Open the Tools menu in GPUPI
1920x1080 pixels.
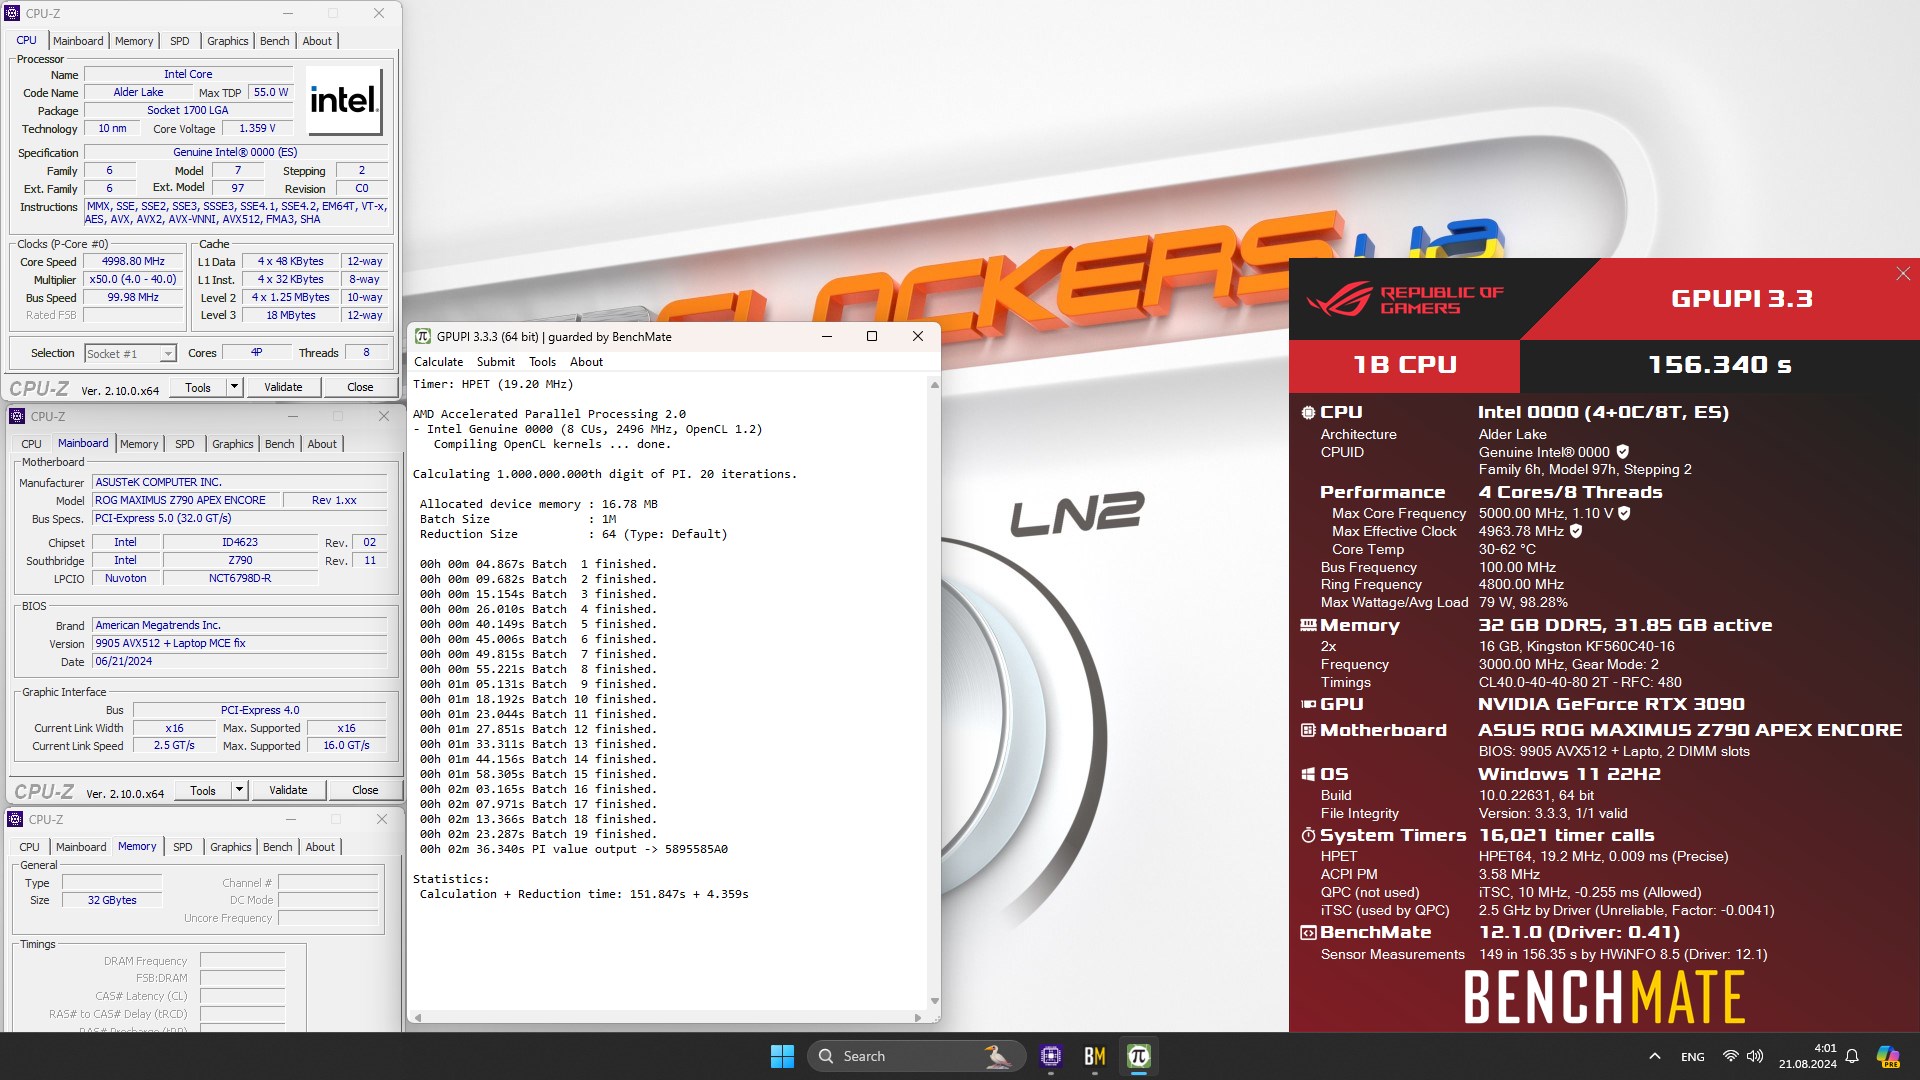[542, 362]
